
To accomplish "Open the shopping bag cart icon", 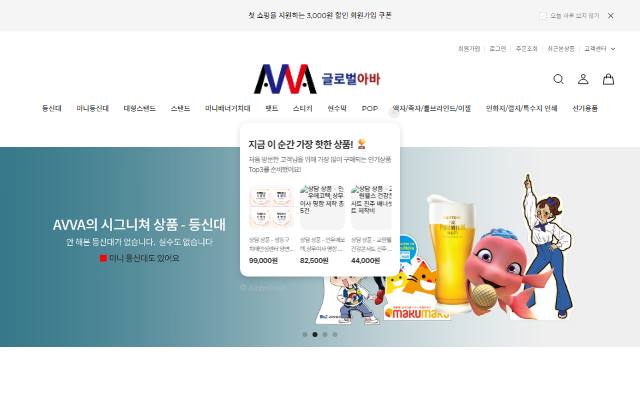I will point(608,79).
